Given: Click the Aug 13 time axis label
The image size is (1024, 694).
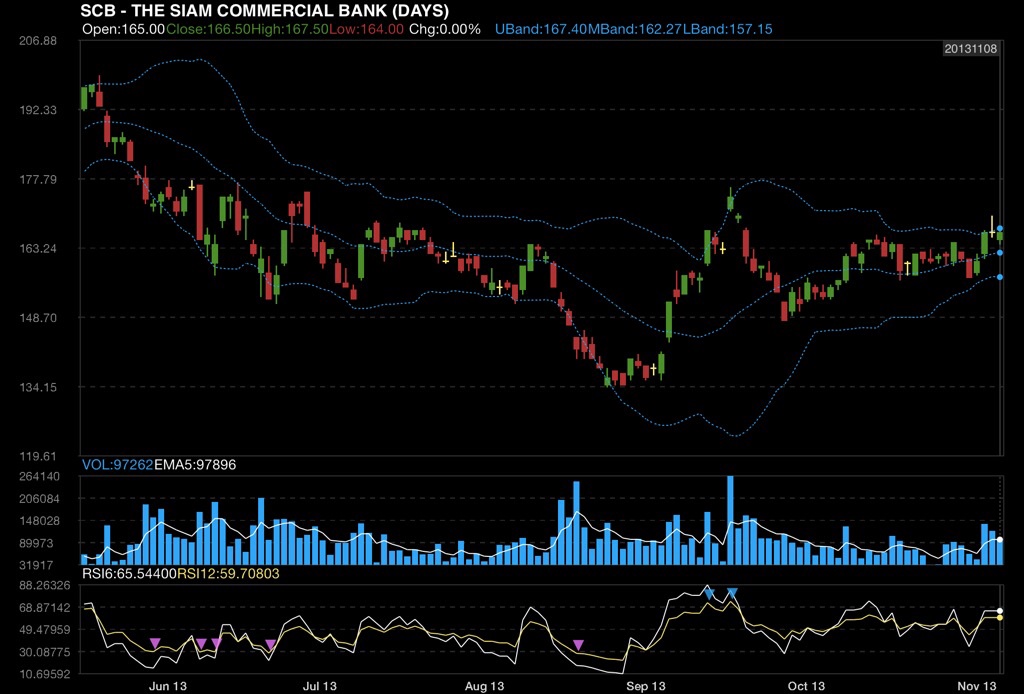Looking at the screenshot, I should tap(485, 686).
